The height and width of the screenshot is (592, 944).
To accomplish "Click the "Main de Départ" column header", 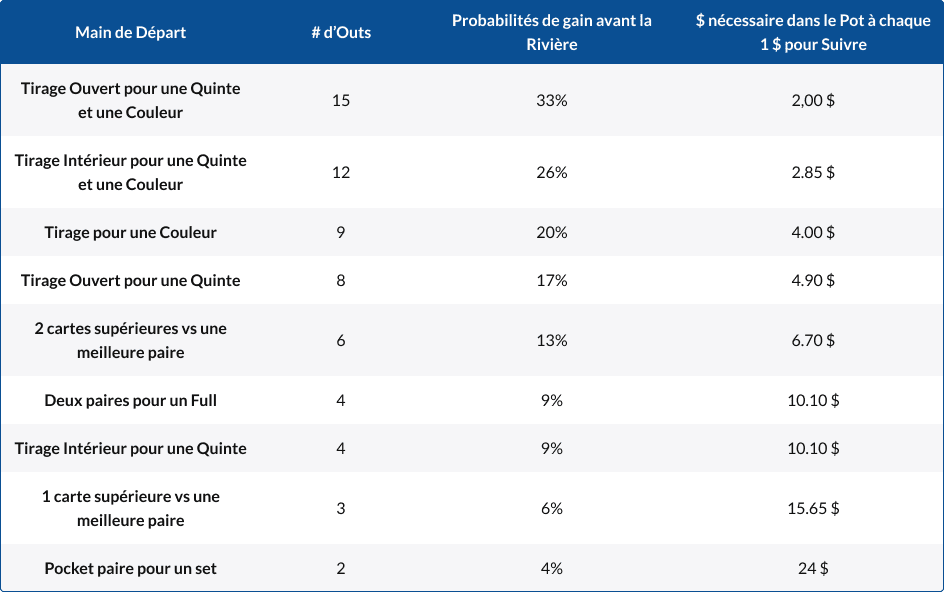I will (130, 33).
